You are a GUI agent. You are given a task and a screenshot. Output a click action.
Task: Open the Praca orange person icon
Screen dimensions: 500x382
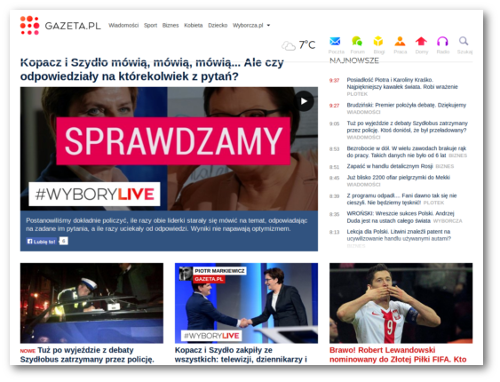click(x=400, y=41)
